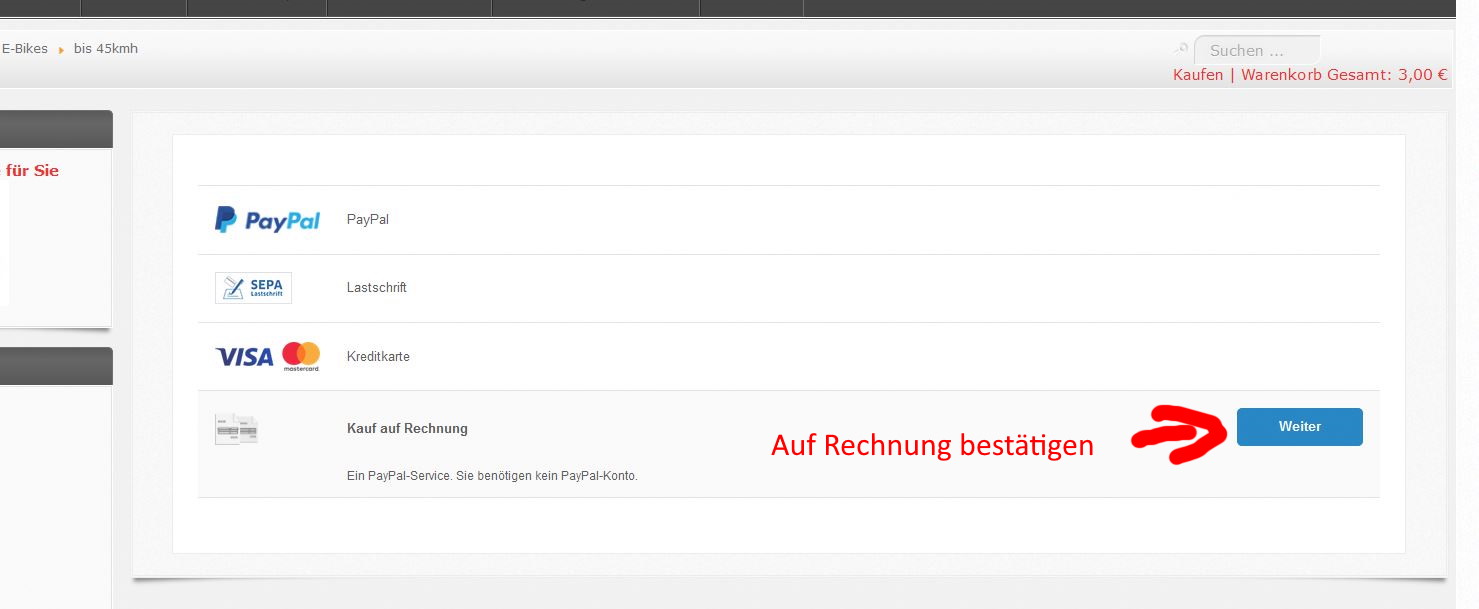
Task: Click the PayPal logo
Action: point(267,220)
